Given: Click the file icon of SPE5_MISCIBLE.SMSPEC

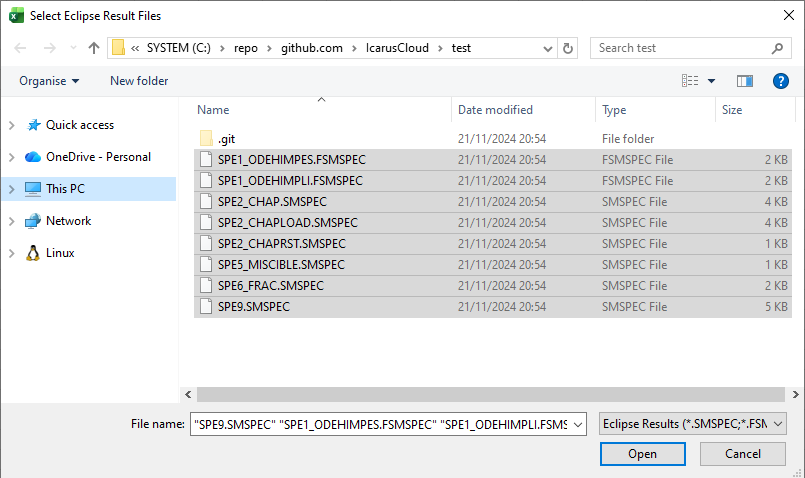Looking at the screenshot, I should 206,264.
